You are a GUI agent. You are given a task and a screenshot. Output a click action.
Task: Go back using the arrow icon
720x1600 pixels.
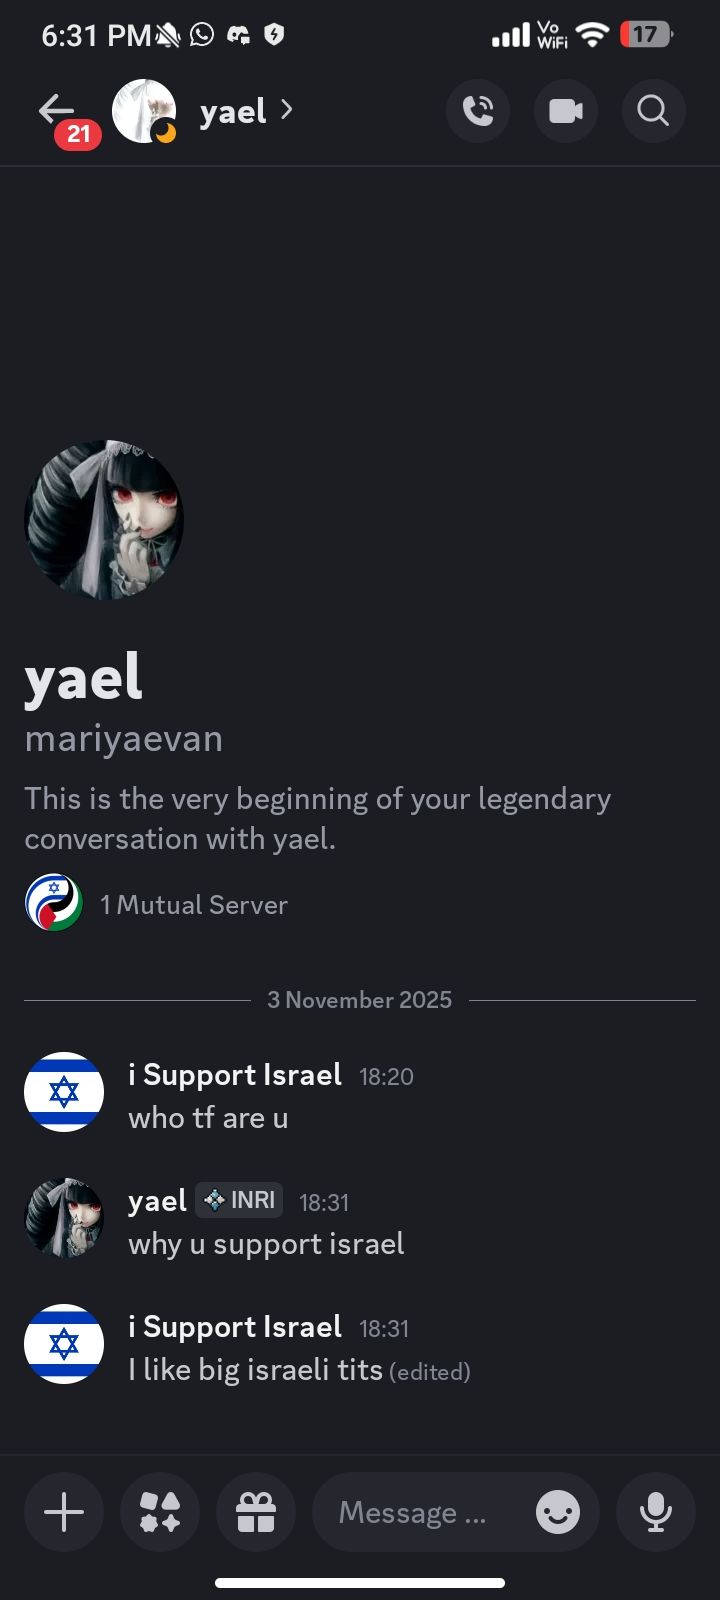coord(57,109)
